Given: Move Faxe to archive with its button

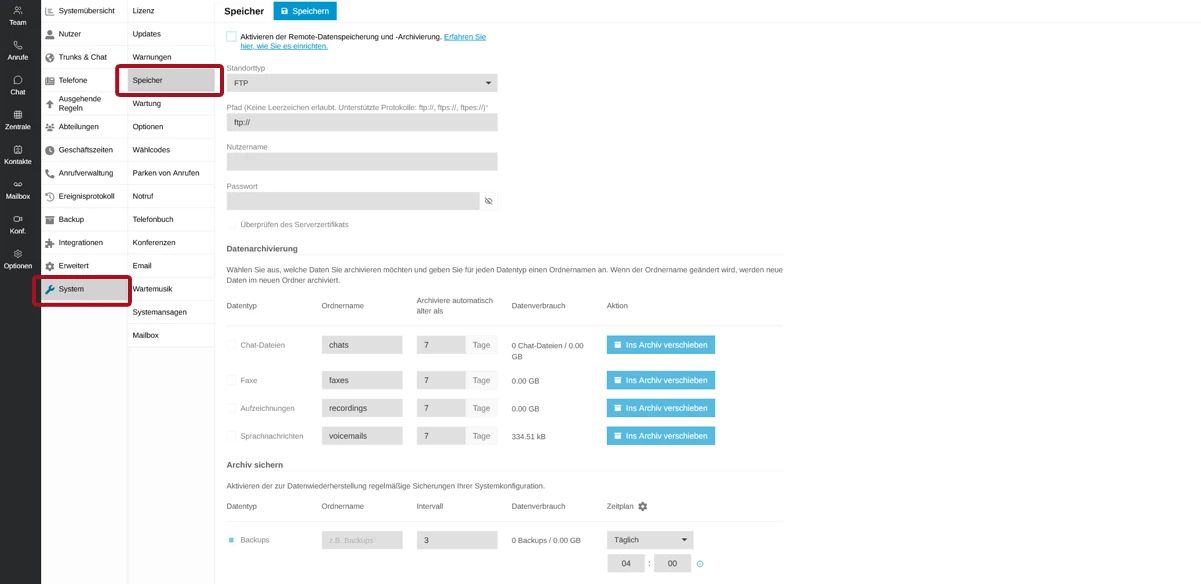Looking at the screenshot, I should pos(661,380).
